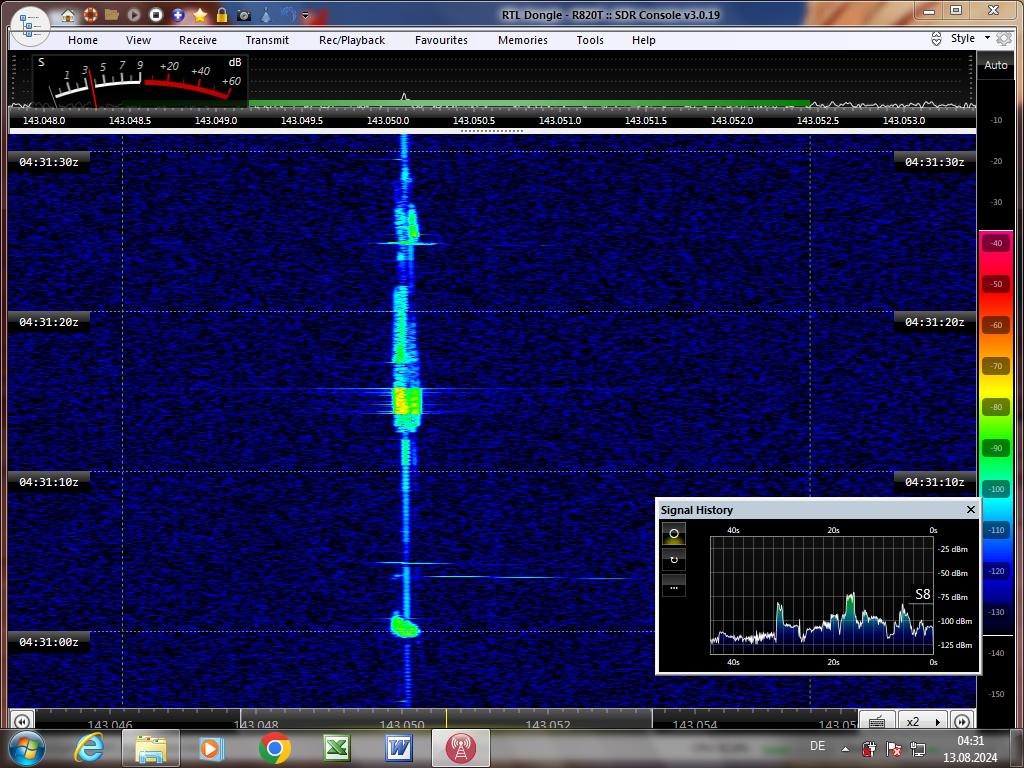
Task: Open the Style dropdown menu
Action: [970, 39]
